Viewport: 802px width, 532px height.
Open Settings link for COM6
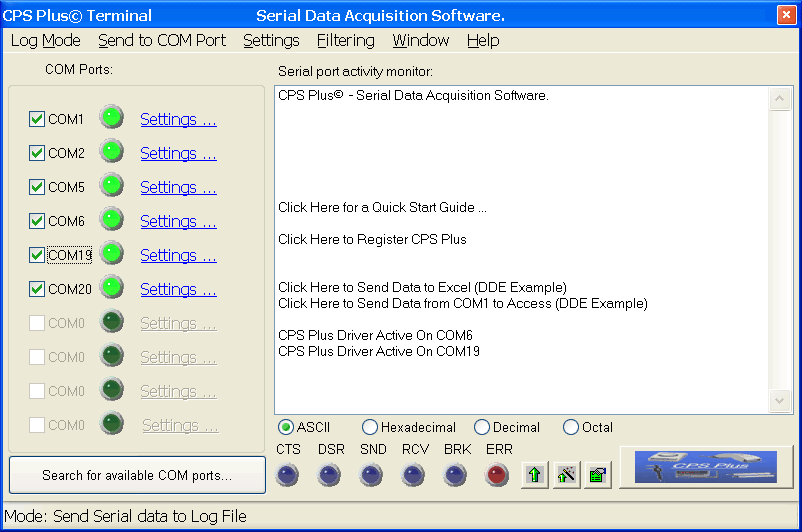click(178, 221)
